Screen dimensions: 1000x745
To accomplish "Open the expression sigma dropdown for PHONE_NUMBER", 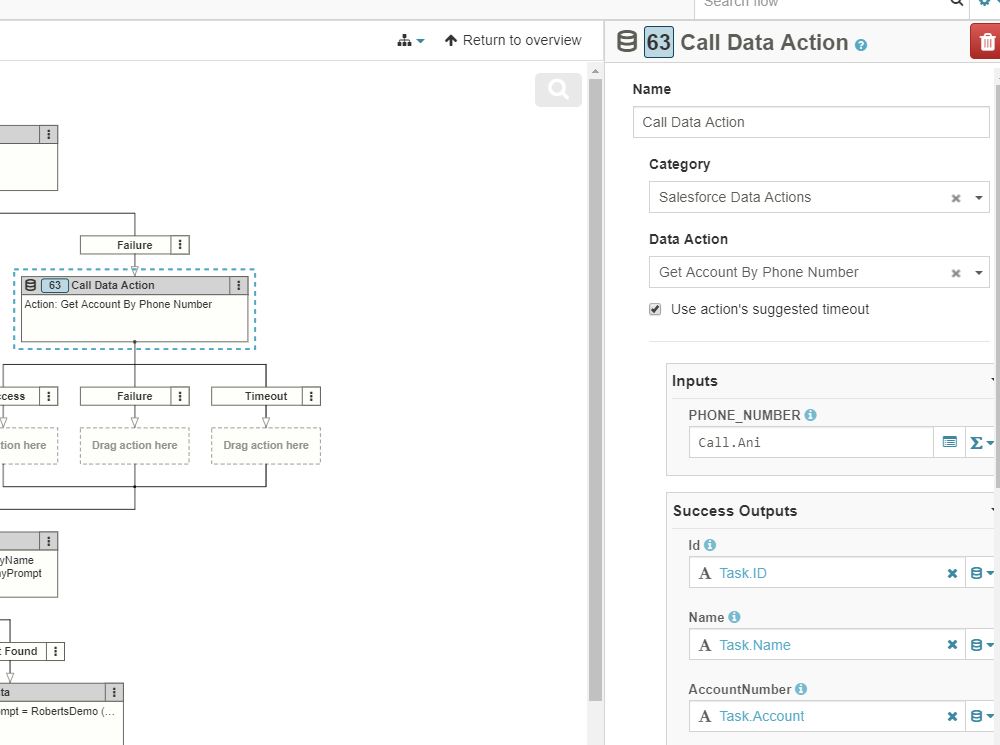I will (982, 442).
